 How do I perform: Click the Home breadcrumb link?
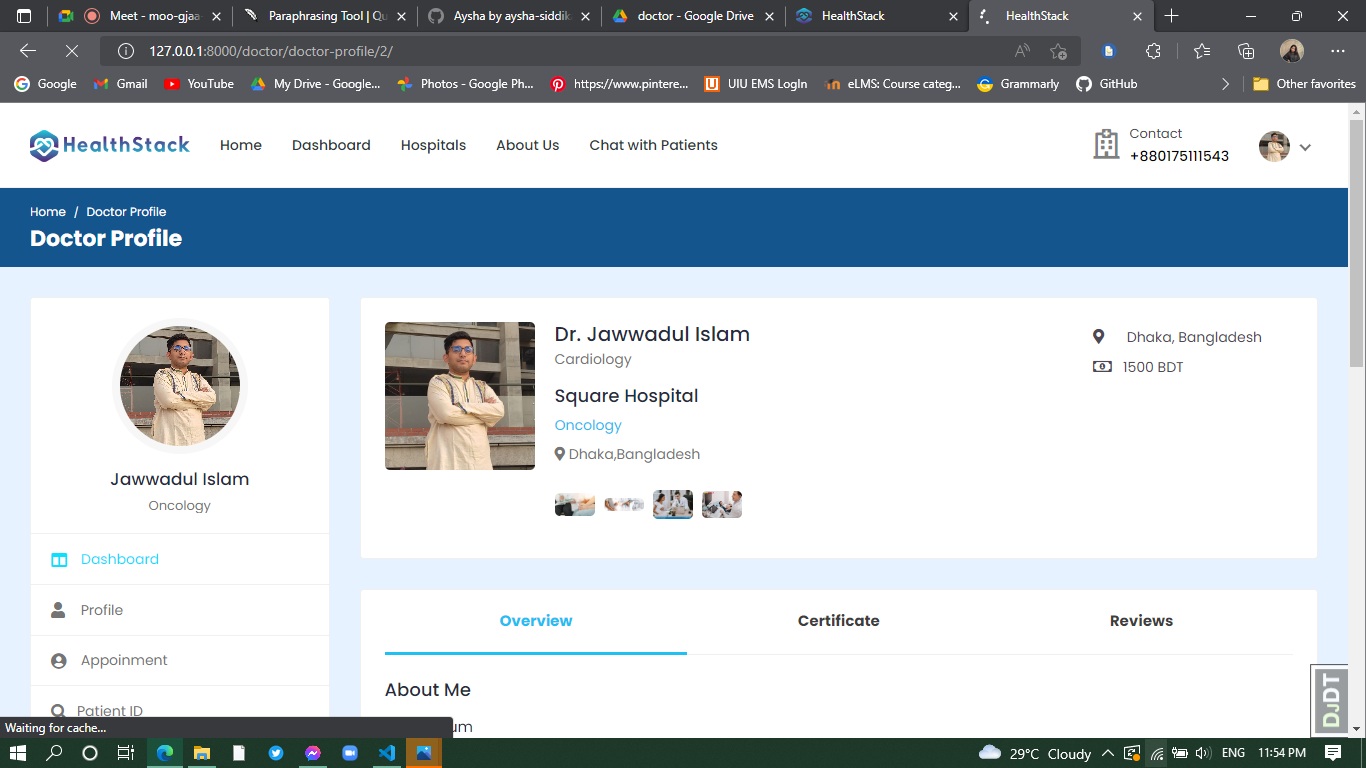tap(47, 211)
